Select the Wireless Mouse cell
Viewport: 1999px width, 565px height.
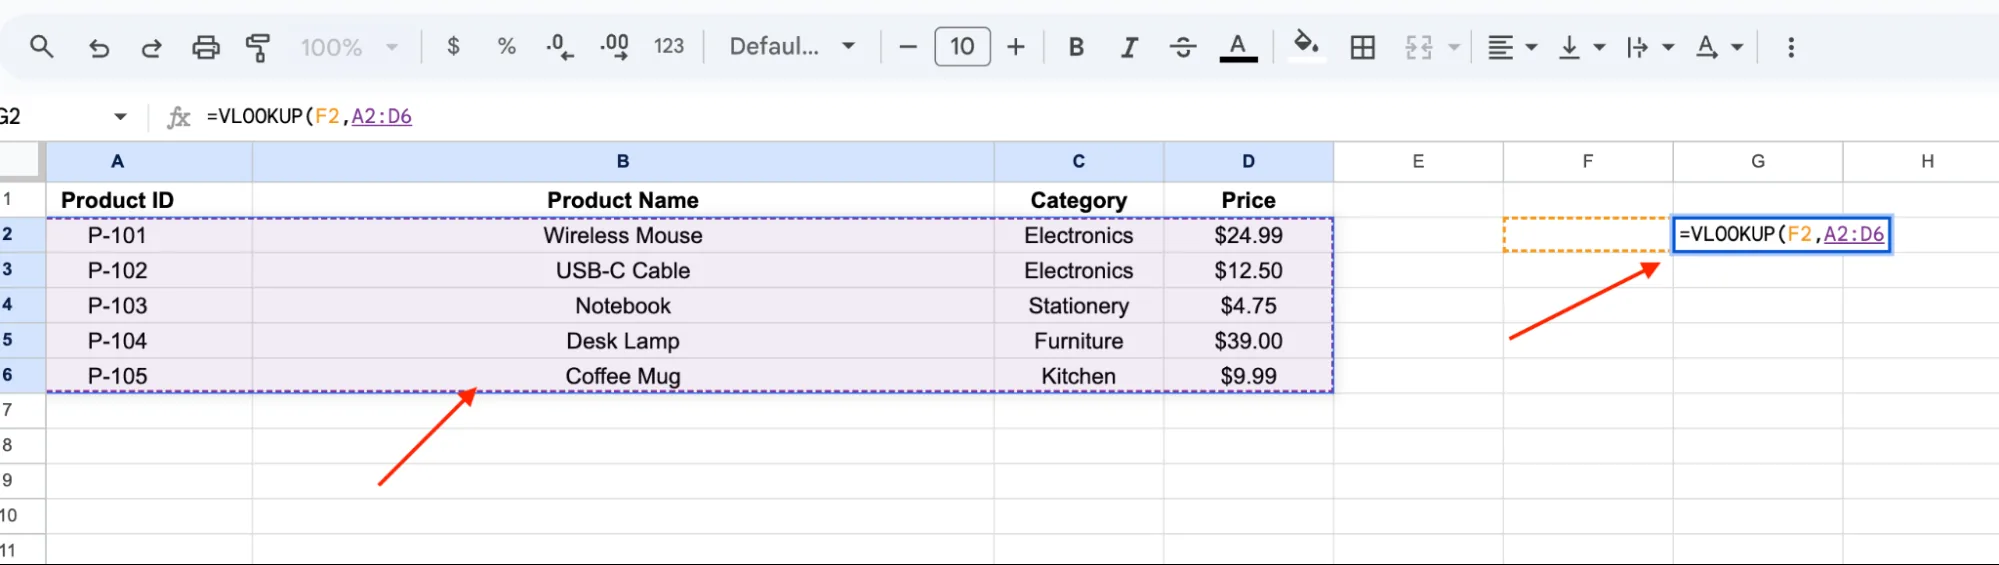click(x=623, y=235)
